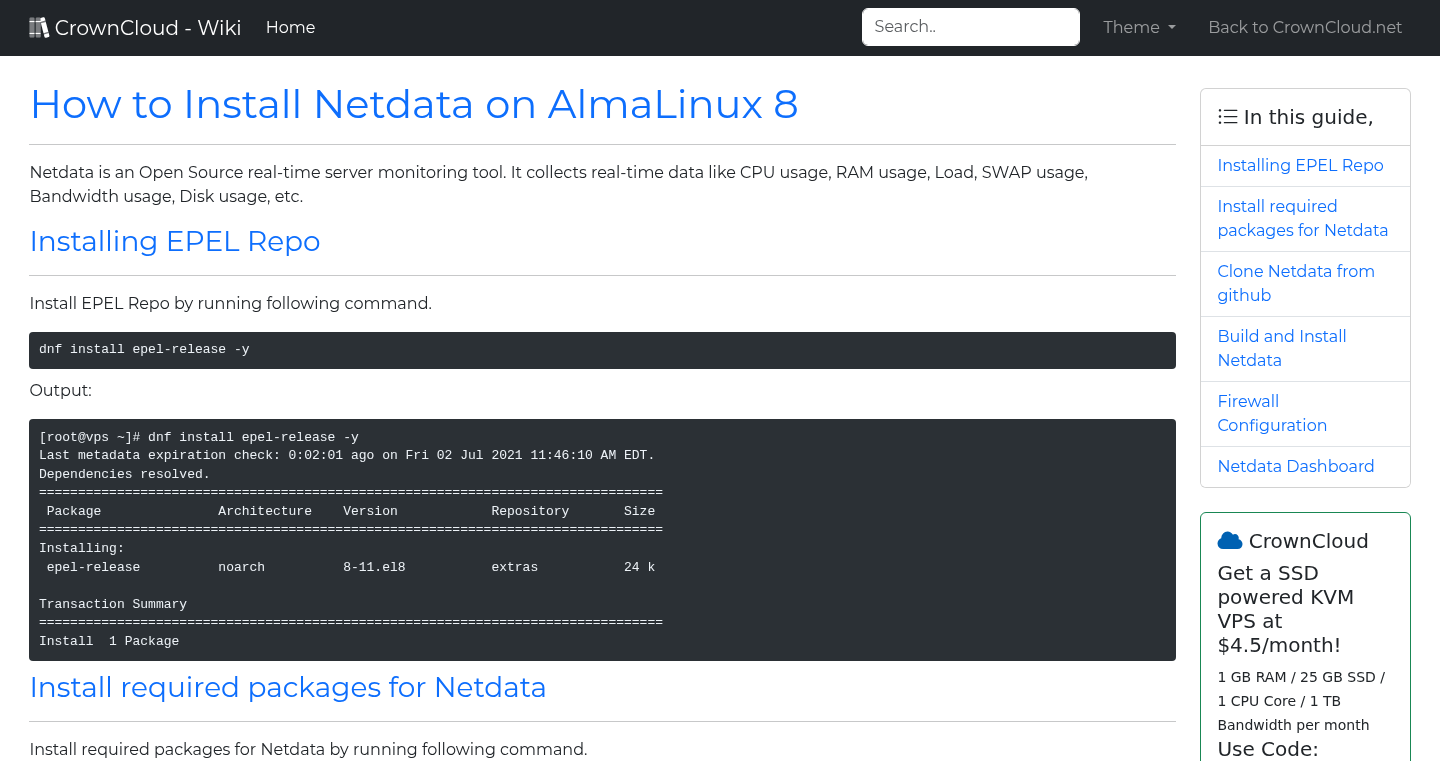Click the CrownCloud Wiki books logo icon
Viewport: 1440px width, 761px height.
(39, 26)
